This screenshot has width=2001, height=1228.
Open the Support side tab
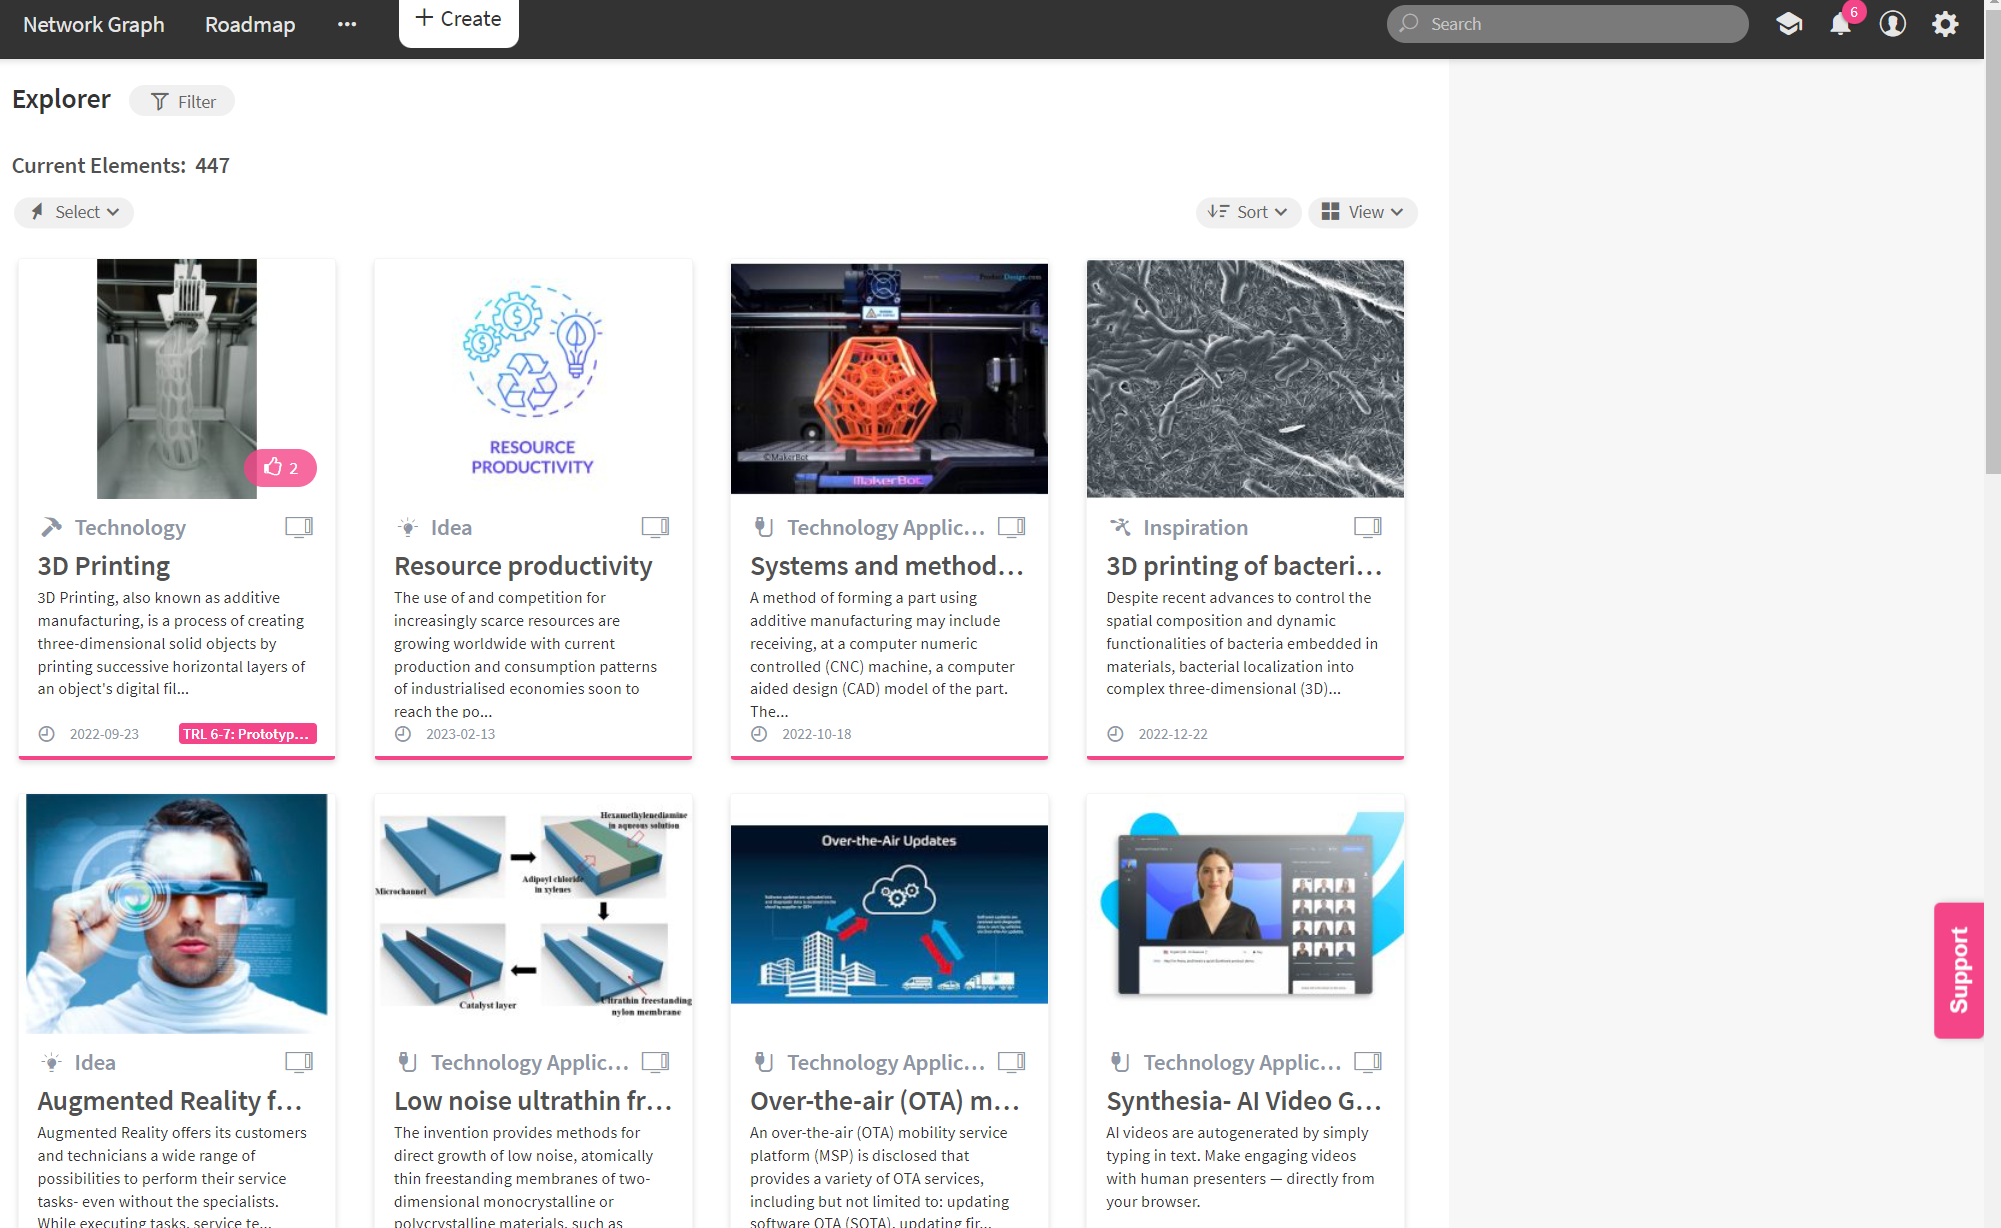pos(1958,969)
